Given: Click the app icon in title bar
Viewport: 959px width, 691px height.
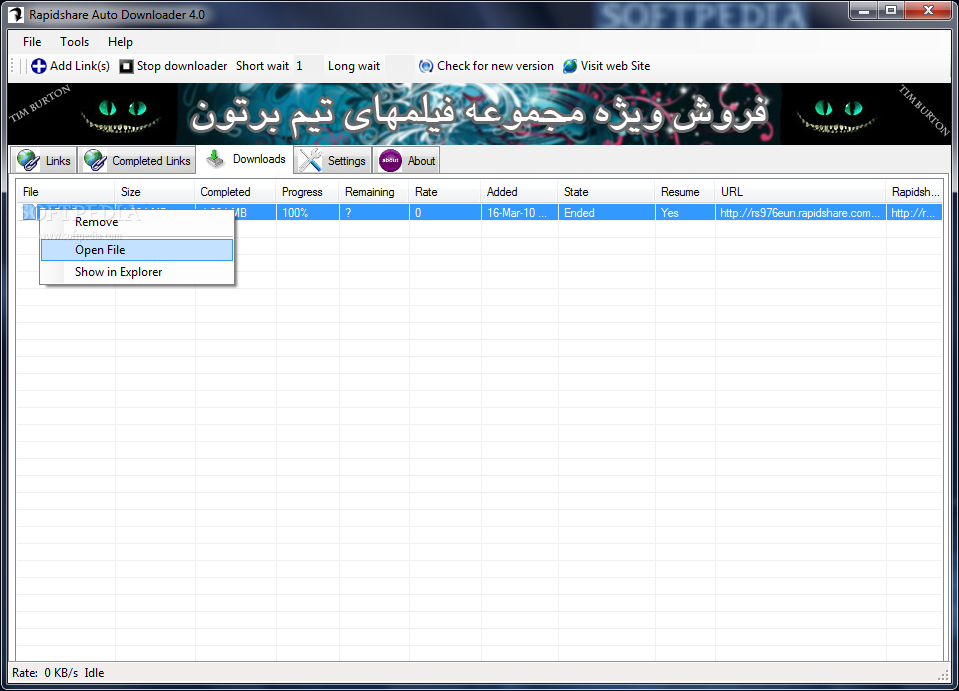Looking at the screenshot, I should [17, 15].
